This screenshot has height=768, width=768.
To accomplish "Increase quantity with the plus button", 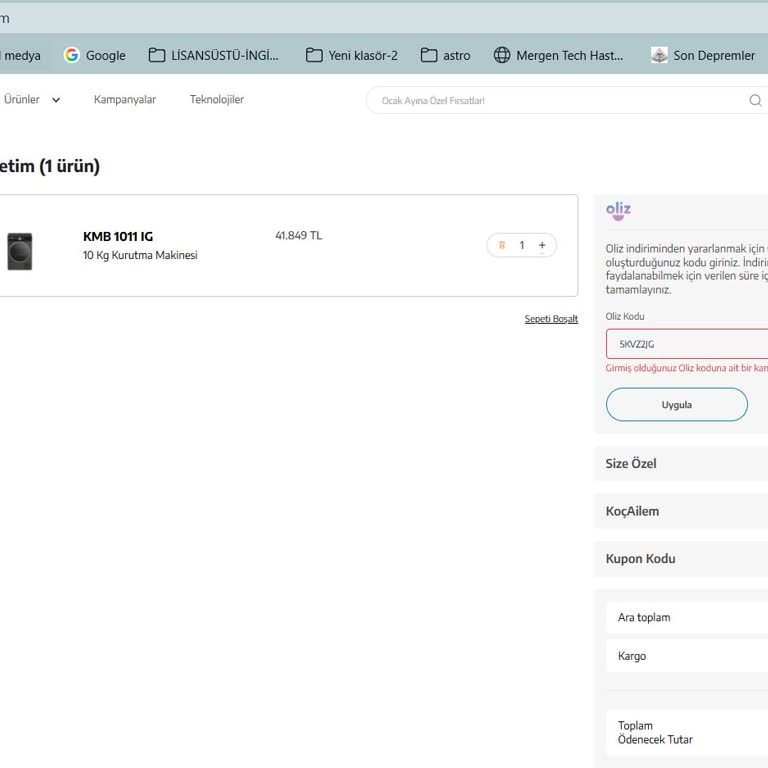I will [x=542, y=245].
